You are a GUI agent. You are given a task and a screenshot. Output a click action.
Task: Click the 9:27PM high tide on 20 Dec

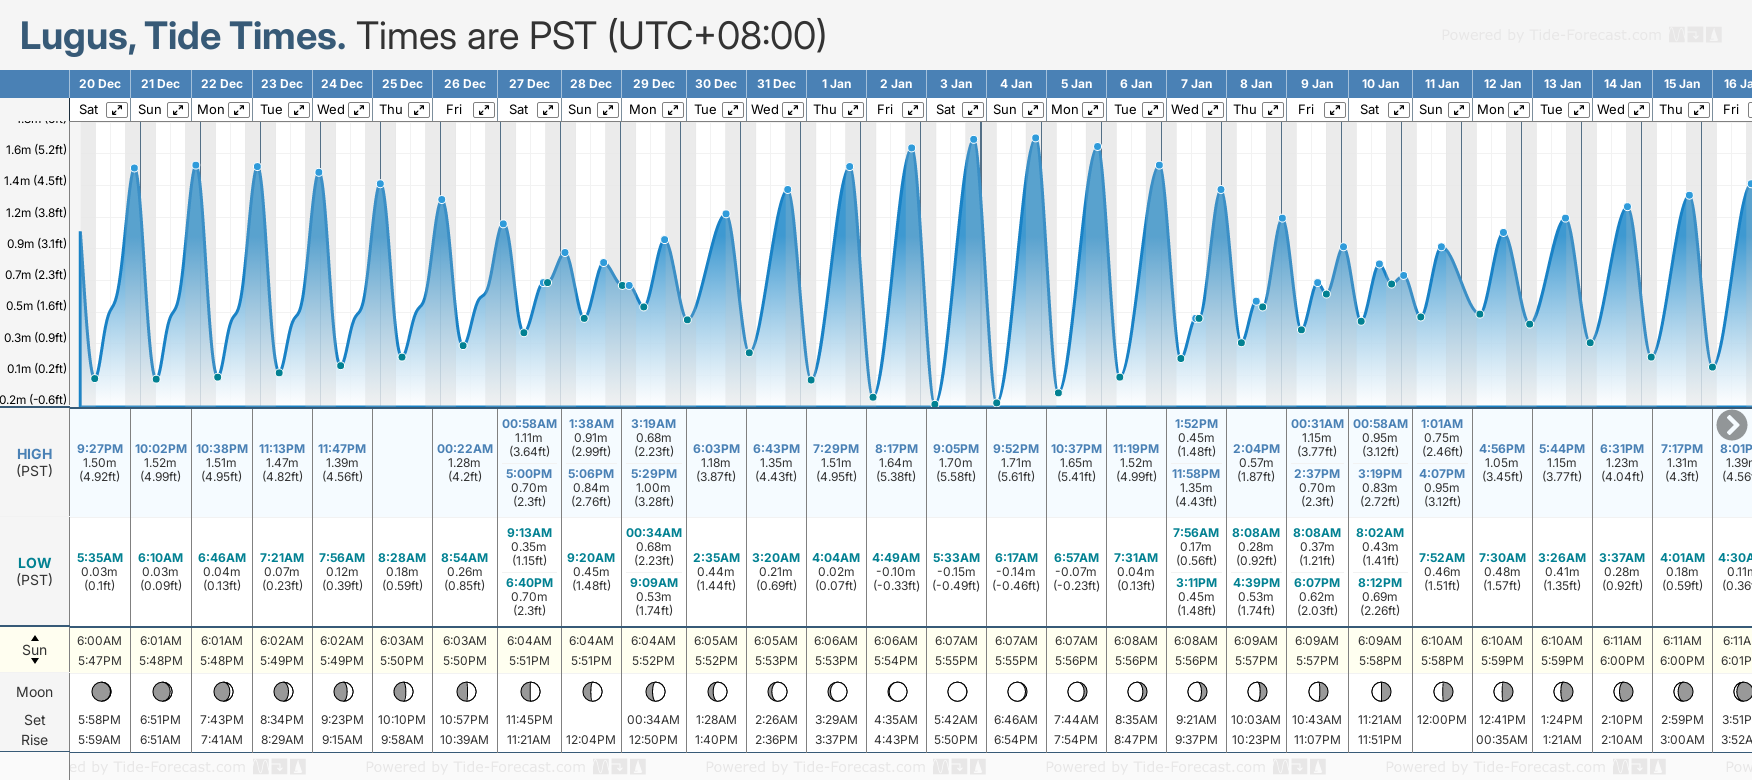coord(100,449)
